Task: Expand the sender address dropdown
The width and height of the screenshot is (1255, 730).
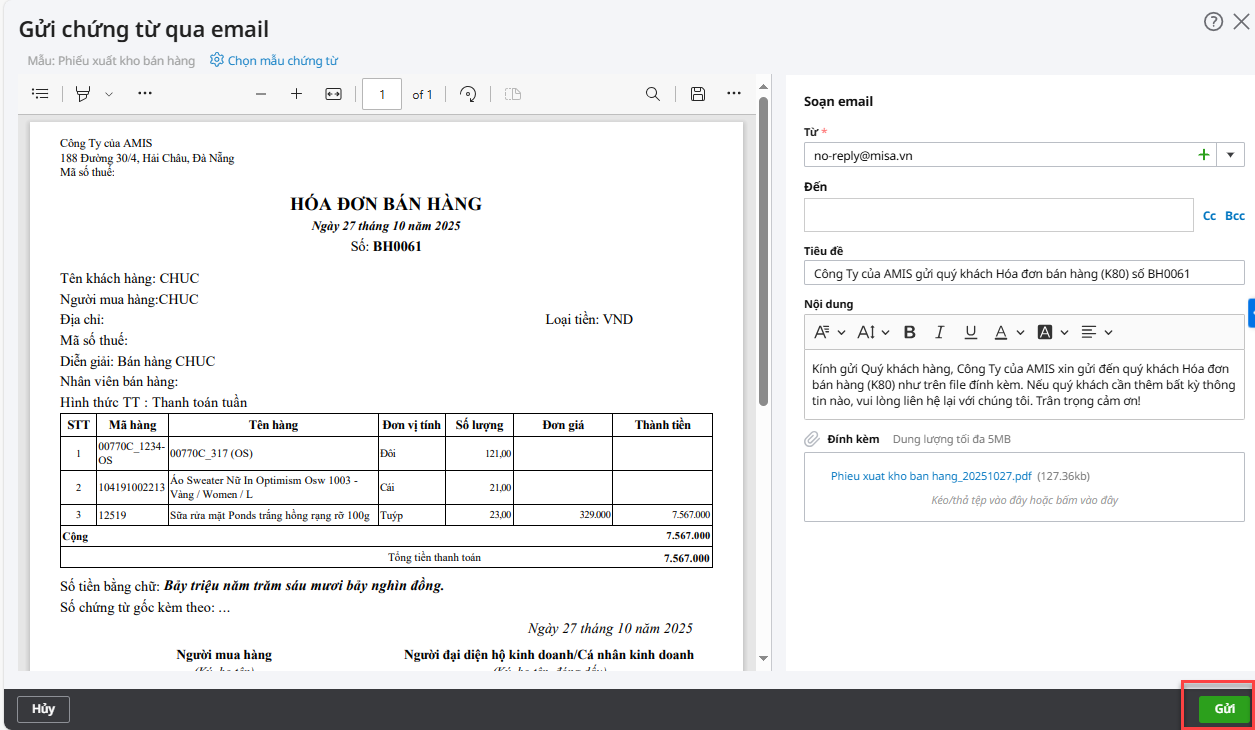Action: (x=1230, y=155)
